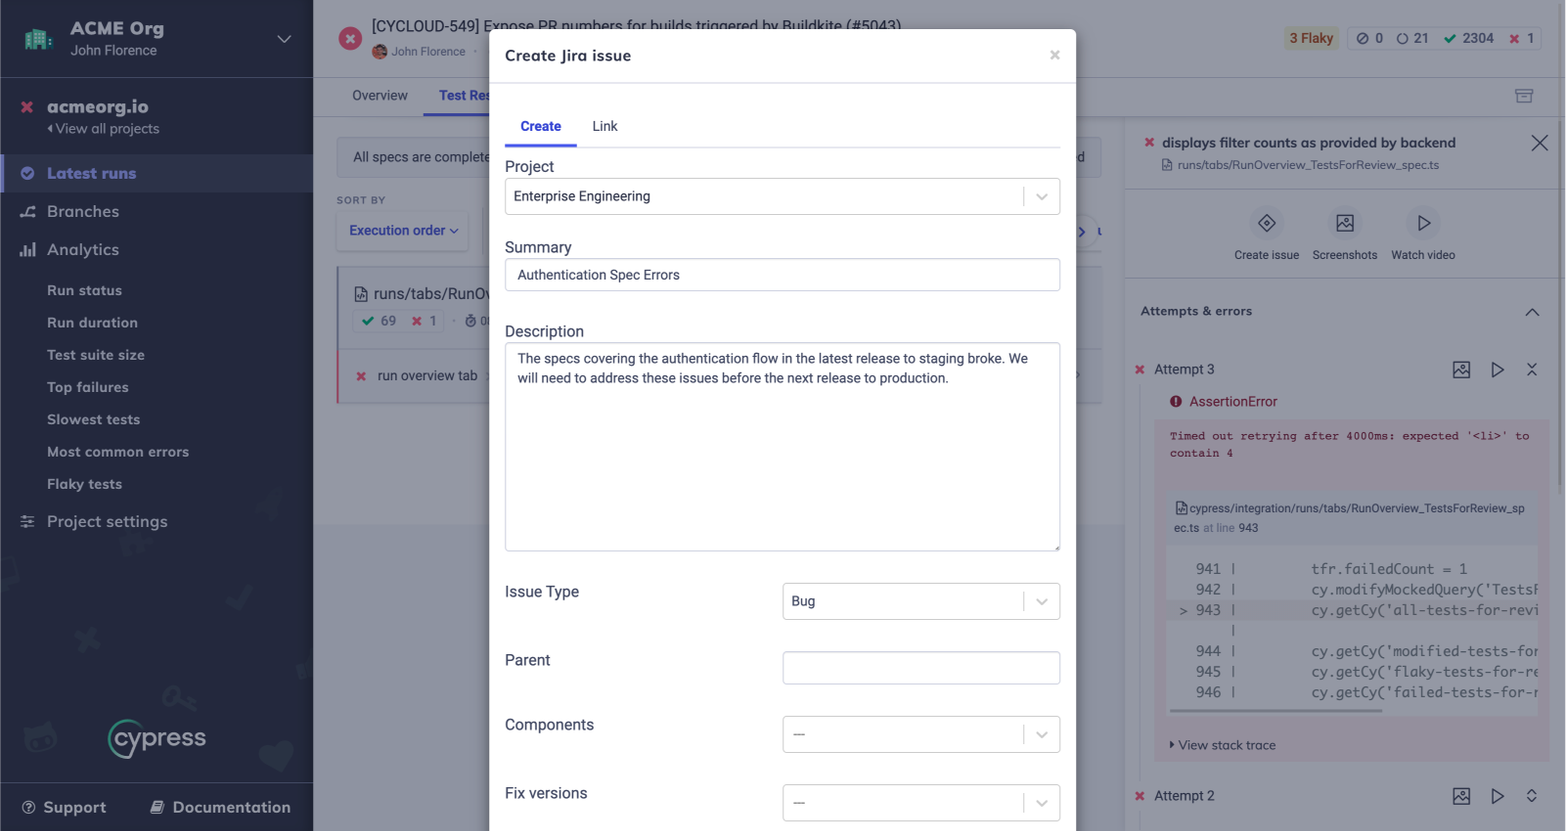Select the acmeorg.io project title
This screenshot has height=831, width=1566.
(x=97, y=106)
